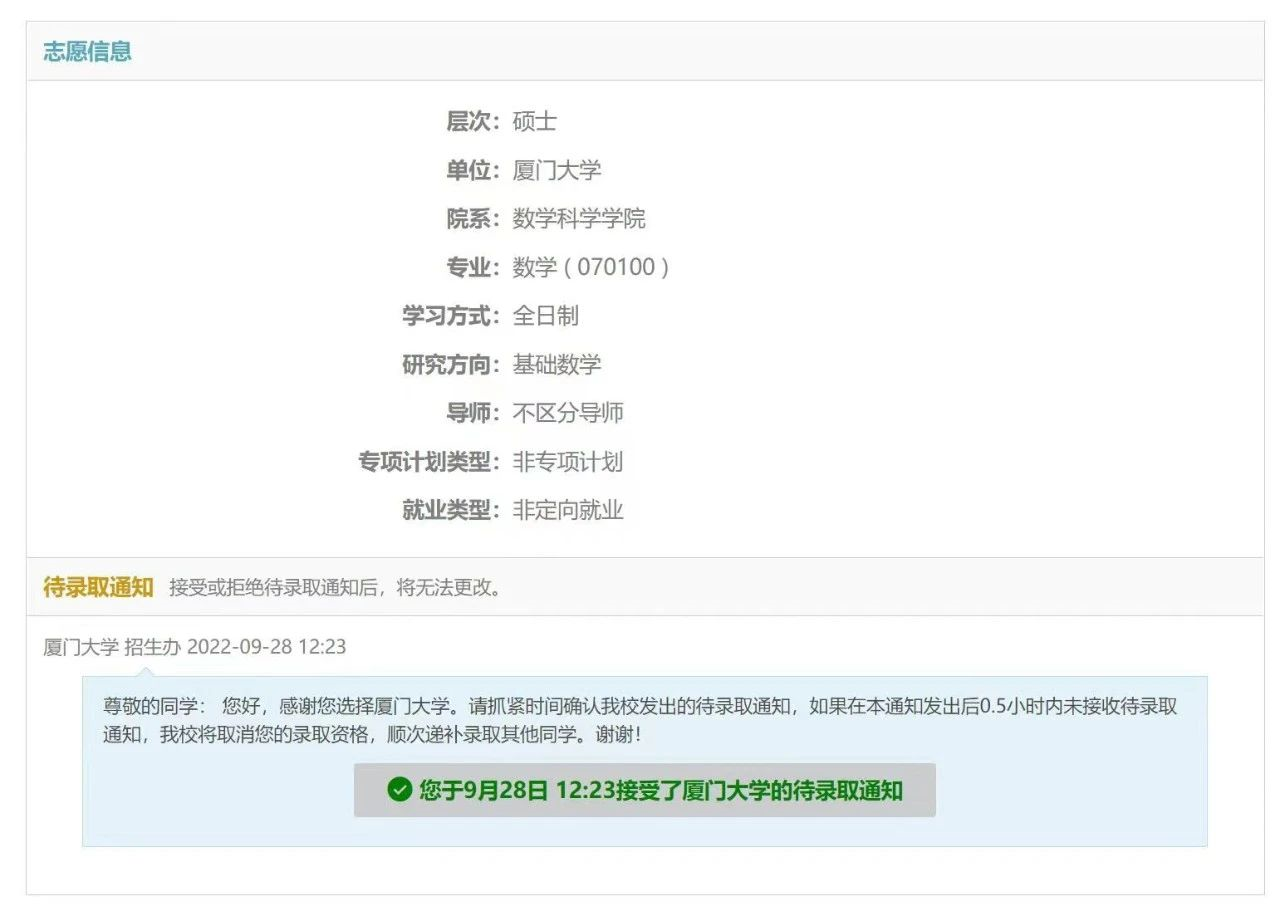The height and width of the screenshot is (921, 1280).
Task: Click the 厦门大学 value next to 单位
Action: (556, 170)
